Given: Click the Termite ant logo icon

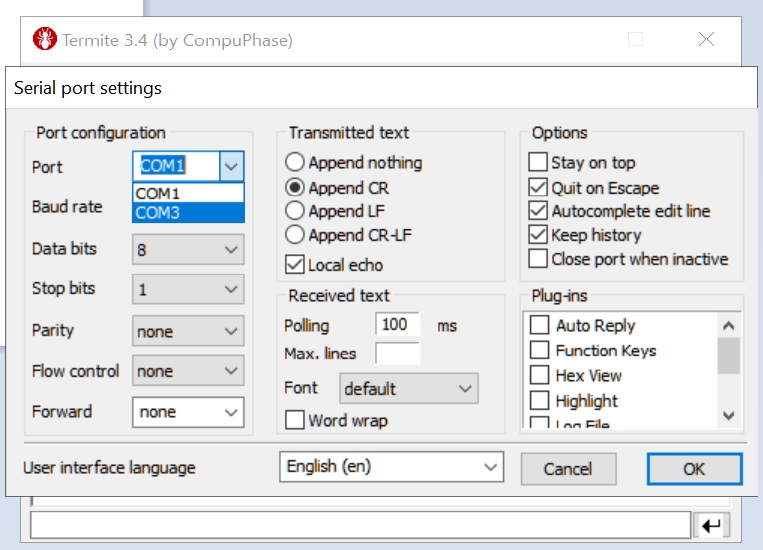Looking at the screenshot, I should click(45, 40).
